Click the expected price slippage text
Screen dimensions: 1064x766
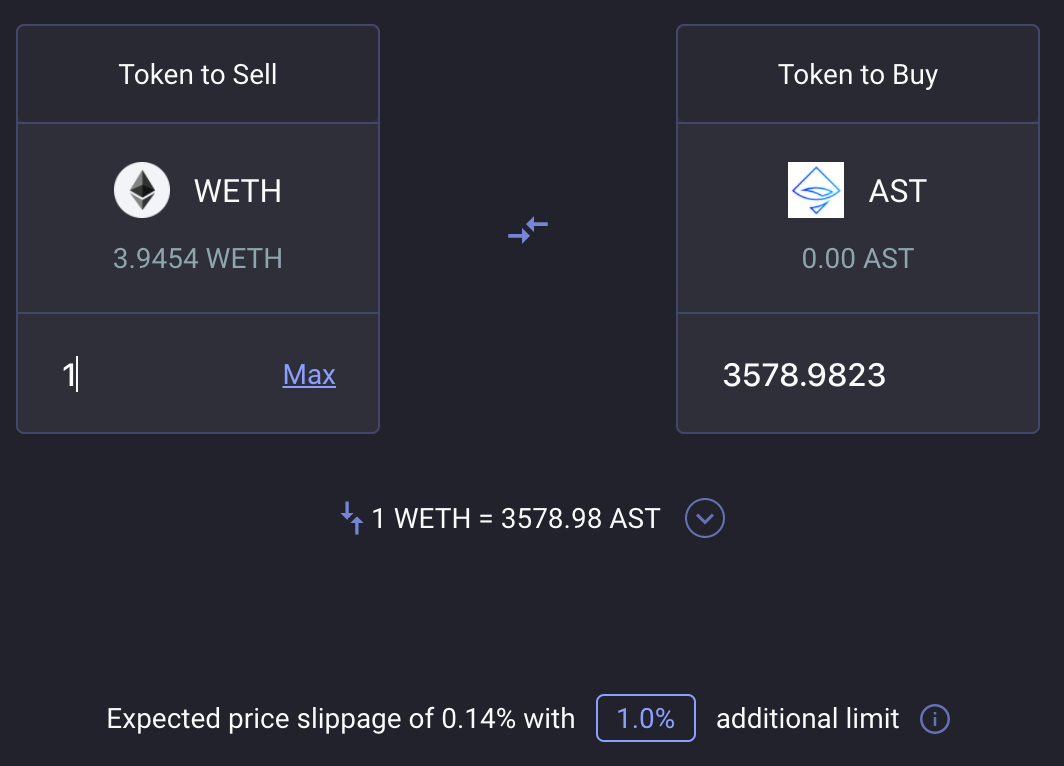click(x=341, y=719)
